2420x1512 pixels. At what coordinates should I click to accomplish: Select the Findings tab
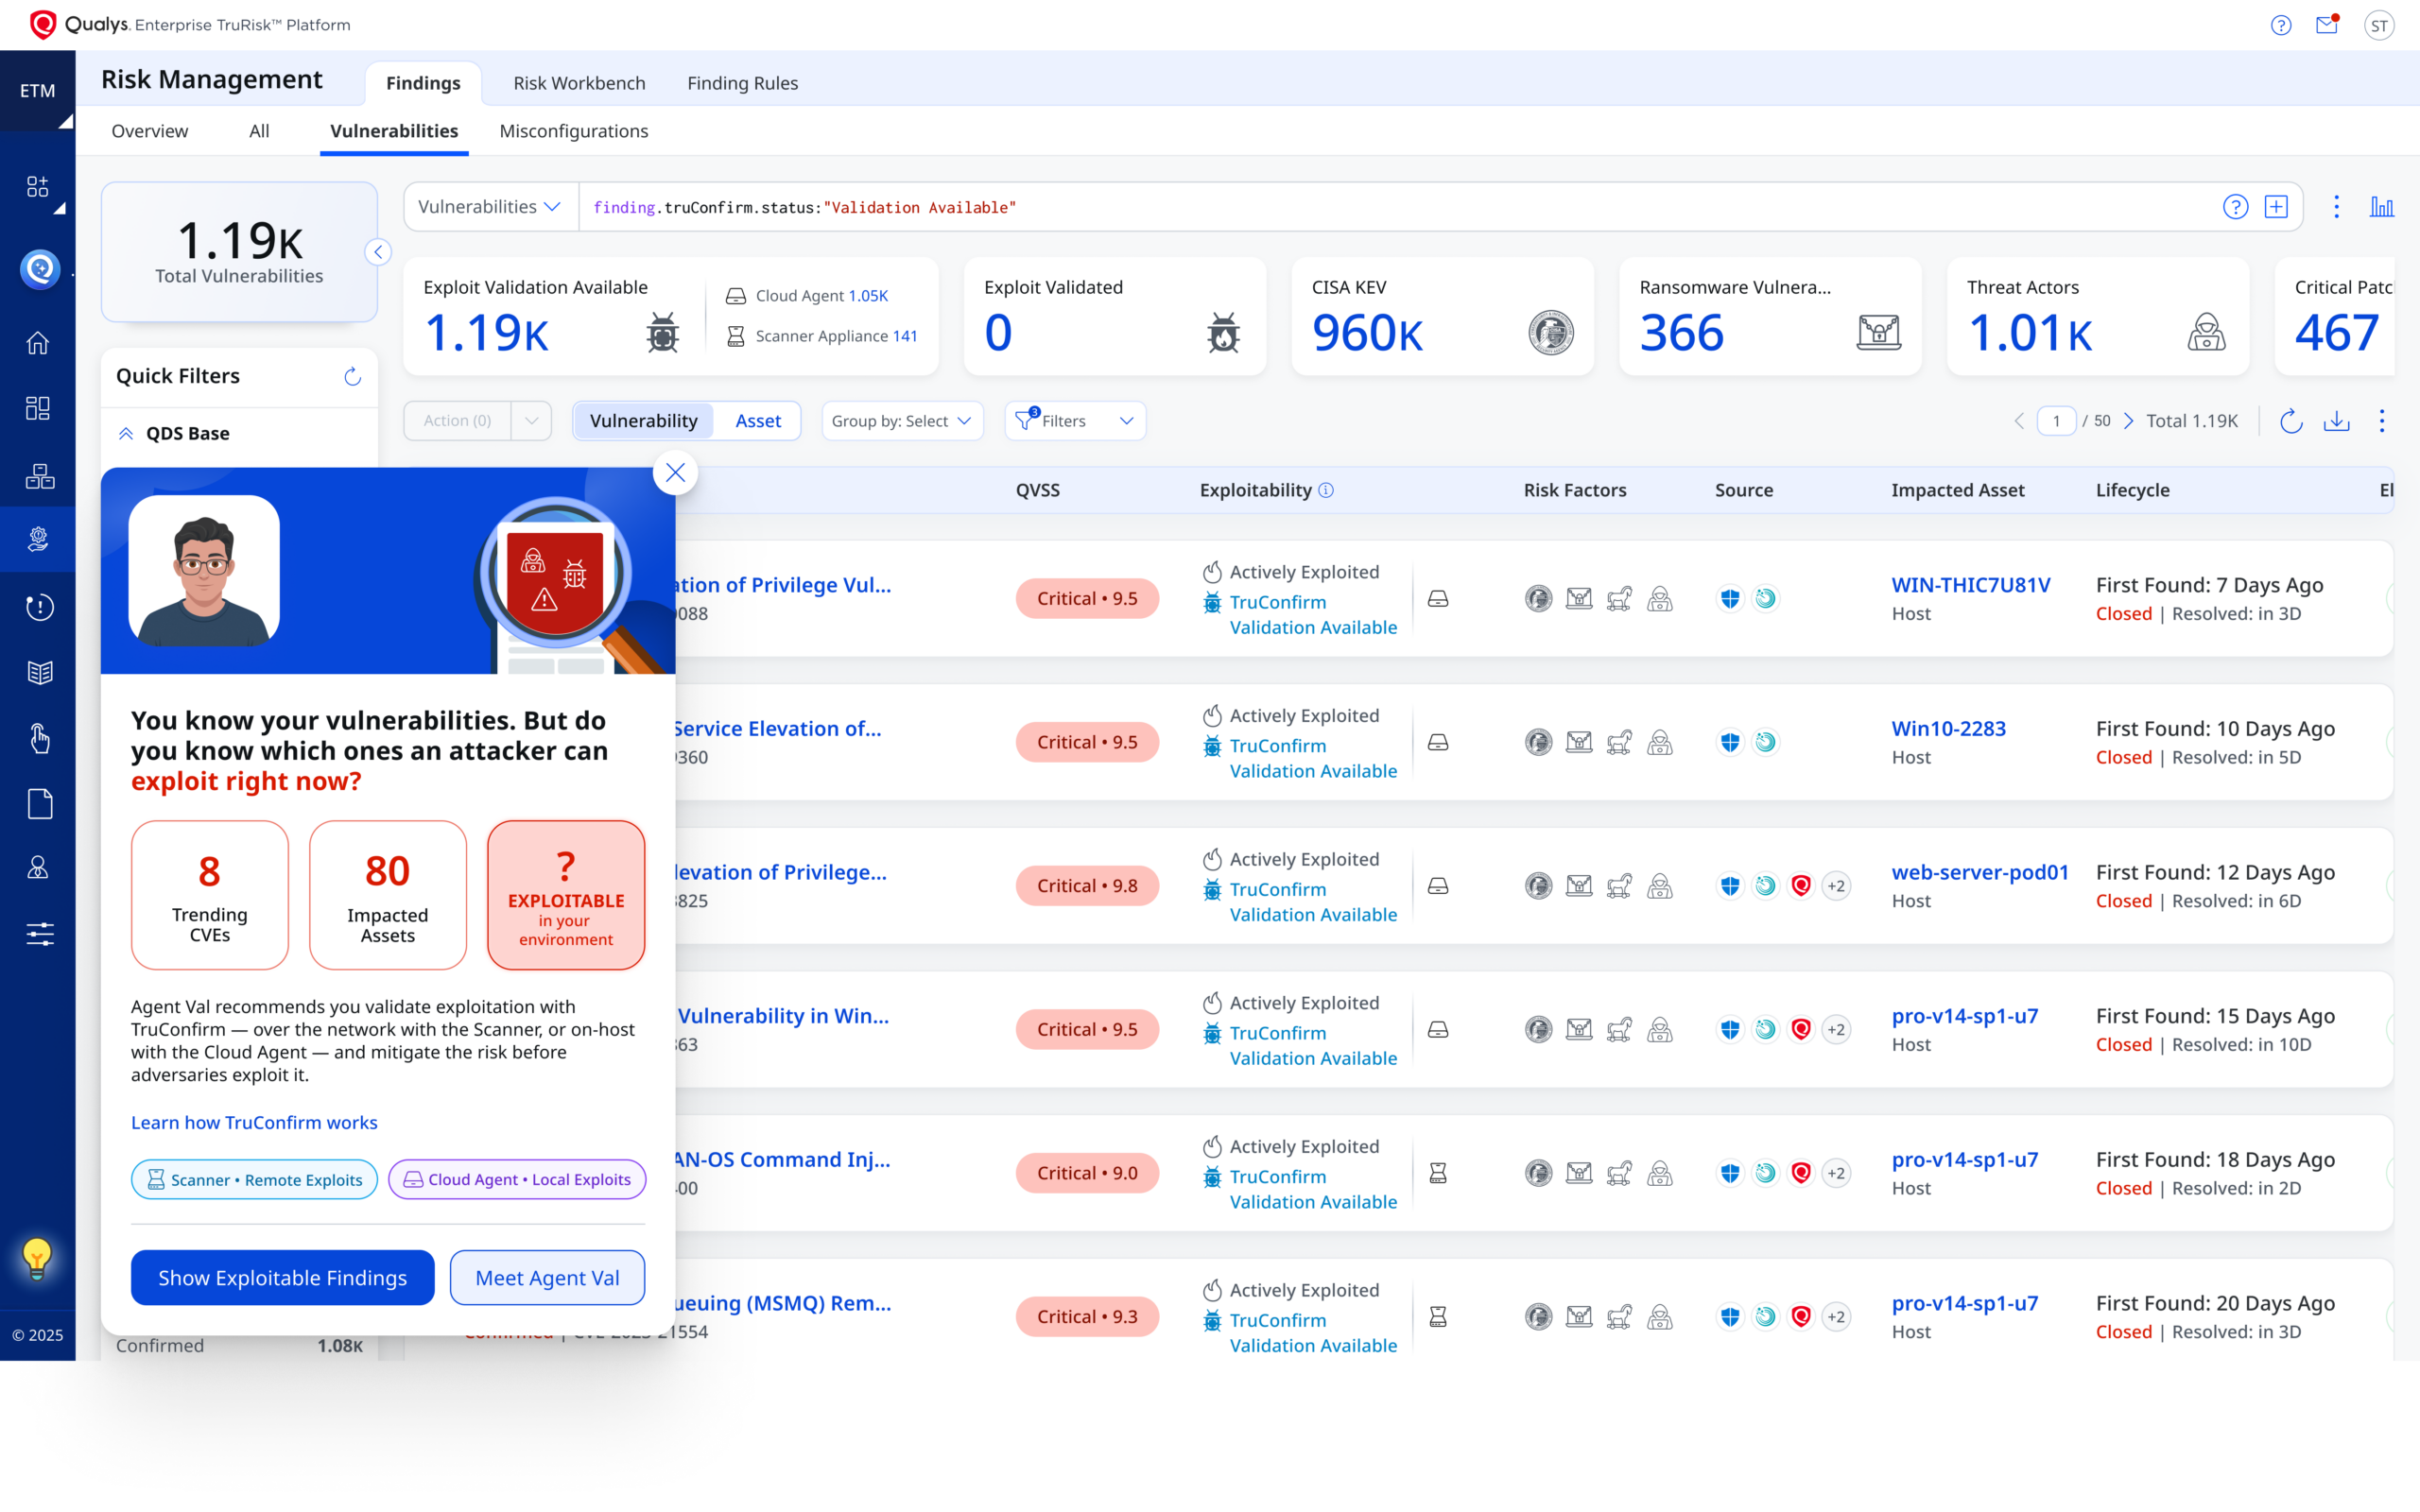(423, 83)
